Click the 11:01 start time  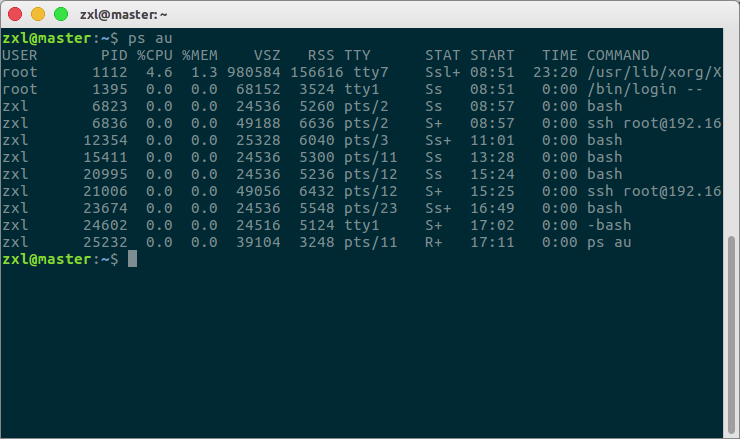pos(492,140)
